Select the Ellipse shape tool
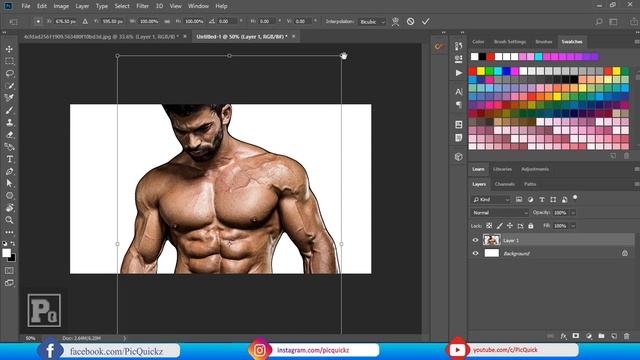 pyautogui.click(x=9, y=196)
